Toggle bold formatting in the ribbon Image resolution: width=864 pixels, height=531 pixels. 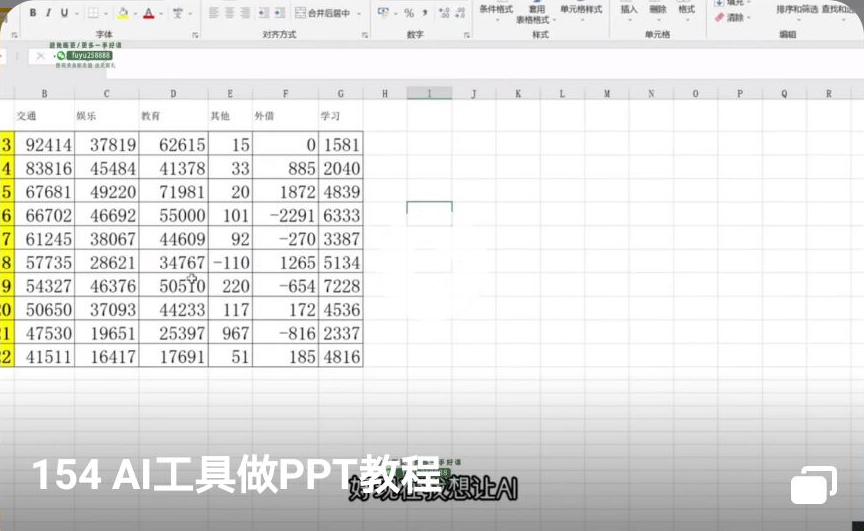point(33,13)
